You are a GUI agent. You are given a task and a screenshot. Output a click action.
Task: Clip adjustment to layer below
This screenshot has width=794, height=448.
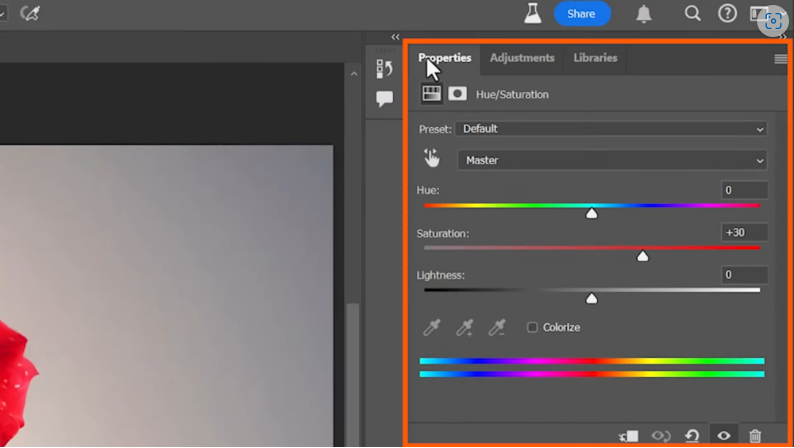pos(629,436)
